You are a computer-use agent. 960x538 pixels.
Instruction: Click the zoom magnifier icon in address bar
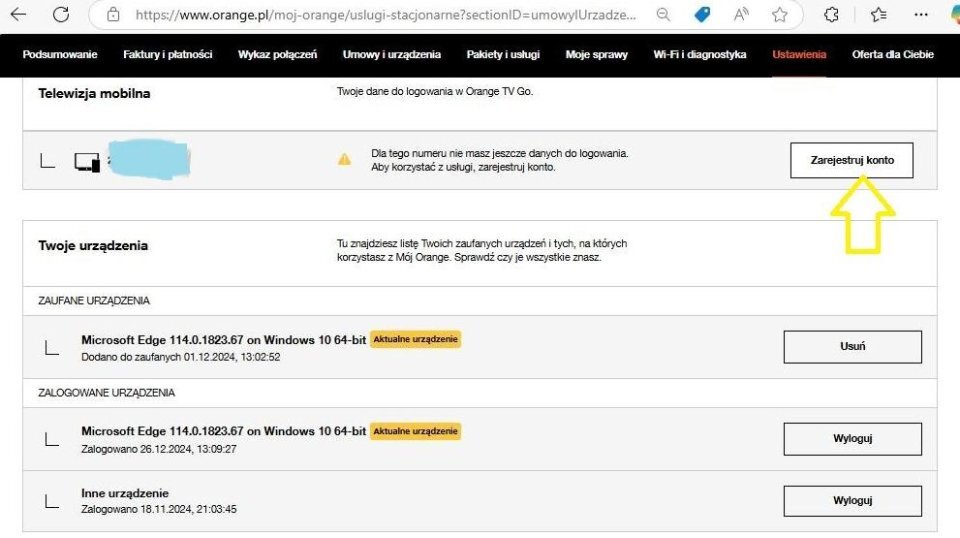(x=663, y=15)
